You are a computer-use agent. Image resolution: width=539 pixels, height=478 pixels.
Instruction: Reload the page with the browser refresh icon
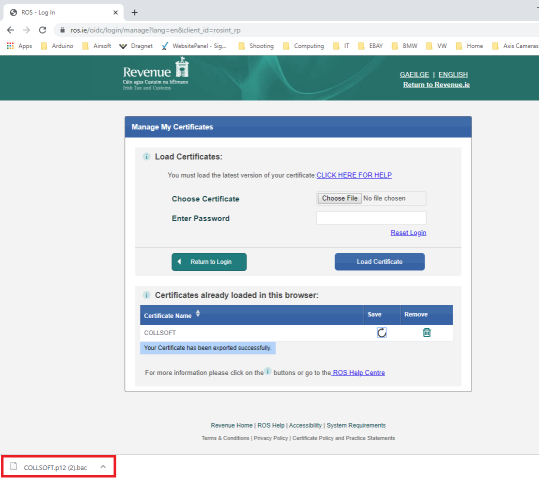coord(42,30)
